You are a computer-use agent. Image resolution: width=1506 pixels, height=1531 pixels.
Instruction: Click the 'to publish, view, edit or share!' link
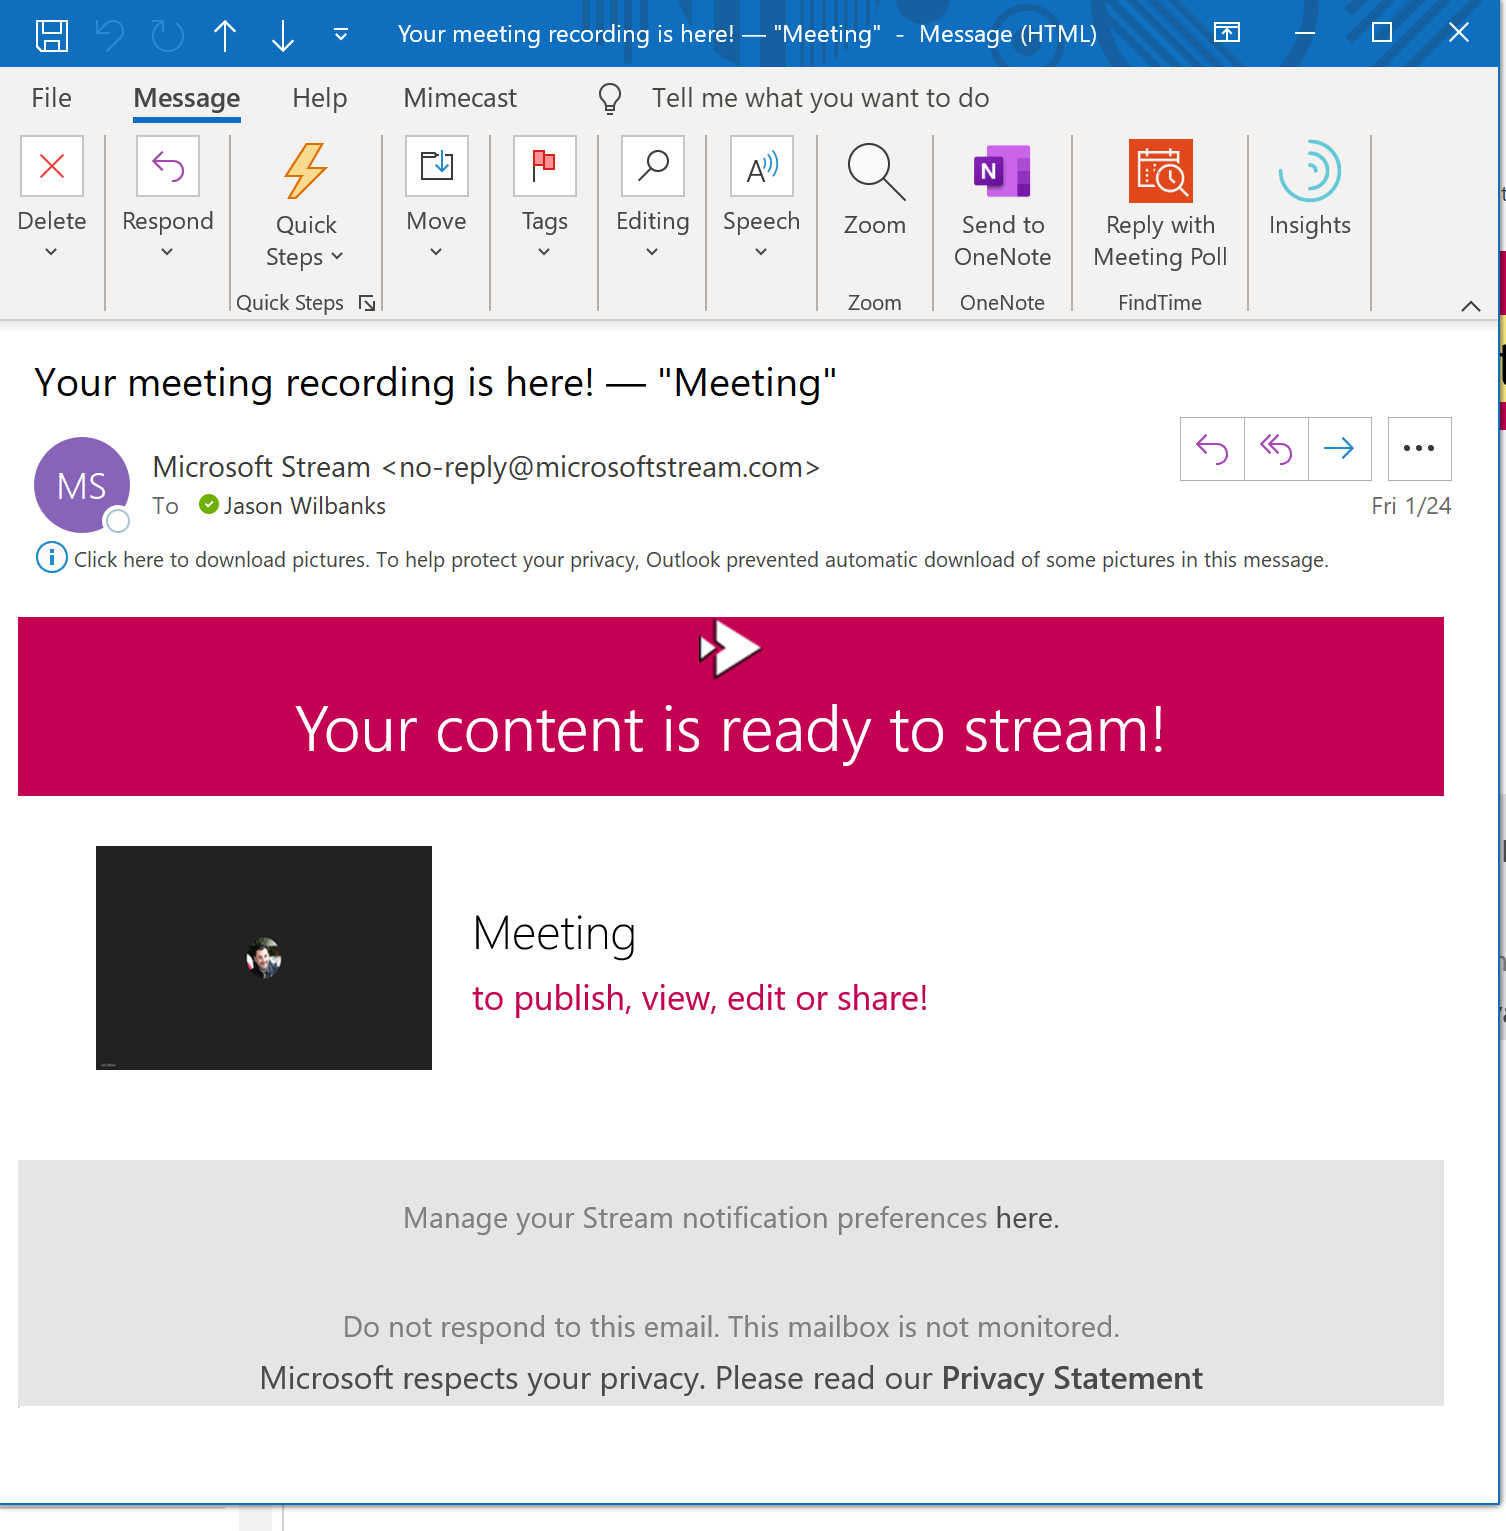[700, 998]
